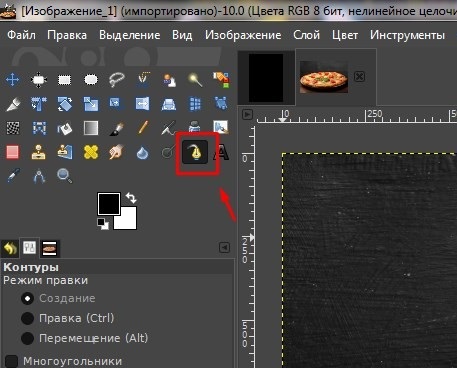Open the black foreground color swatch
This screenshot has height=368, width=457.
point(109,204)
